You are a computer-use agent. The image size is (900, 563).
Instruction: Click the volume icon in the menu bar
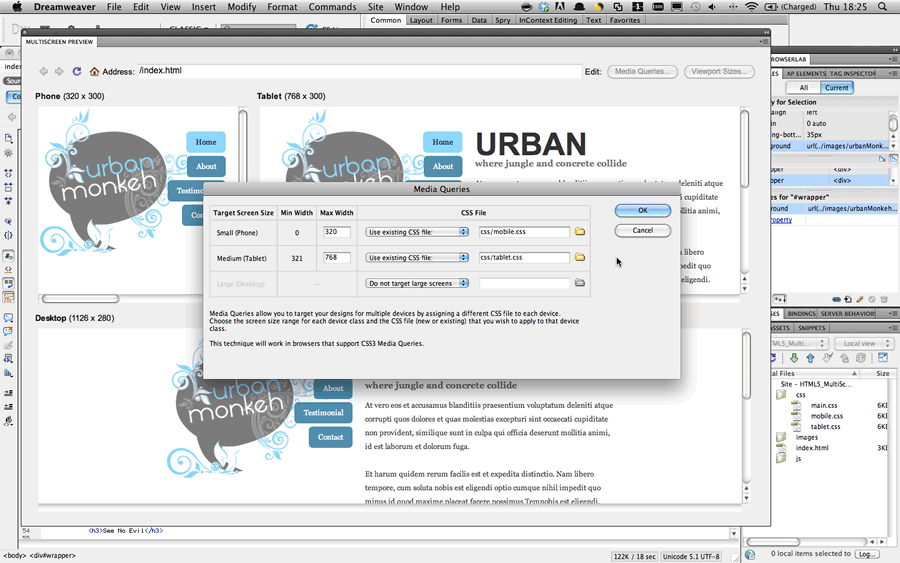[712, 7]
